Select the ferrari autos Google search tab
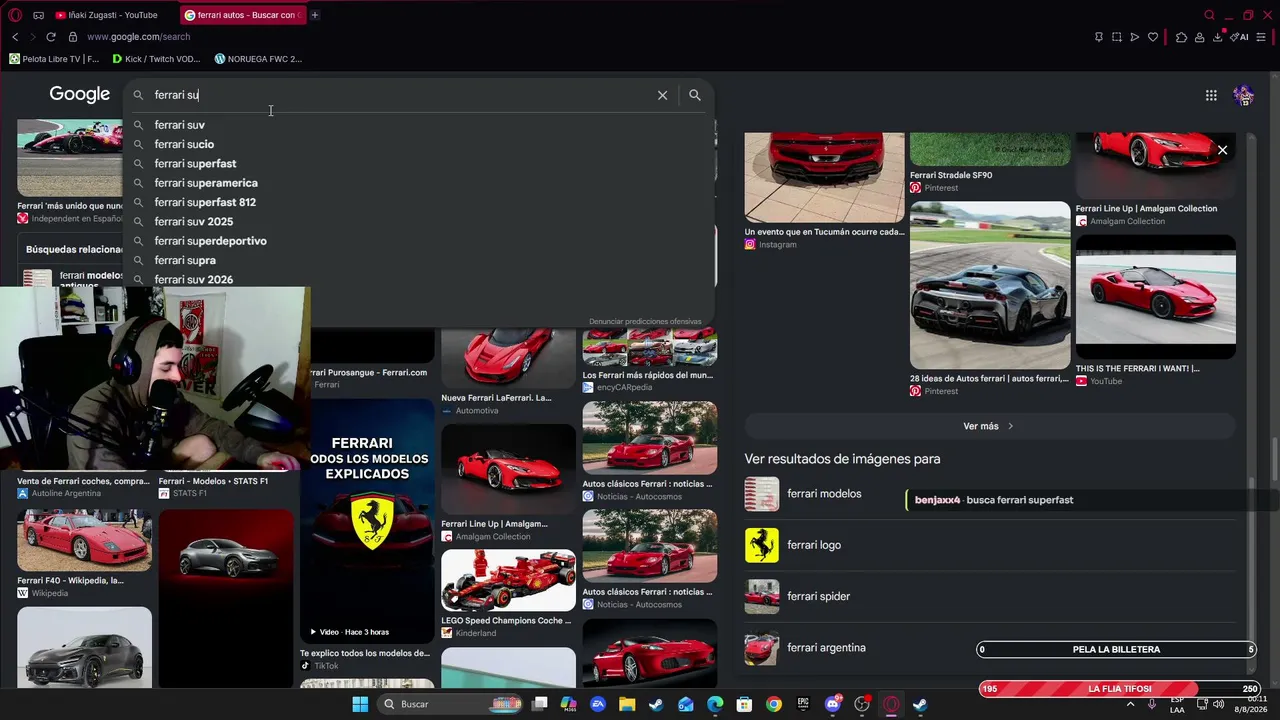Viewport: 1280px width, 720px height. (242, 15)
